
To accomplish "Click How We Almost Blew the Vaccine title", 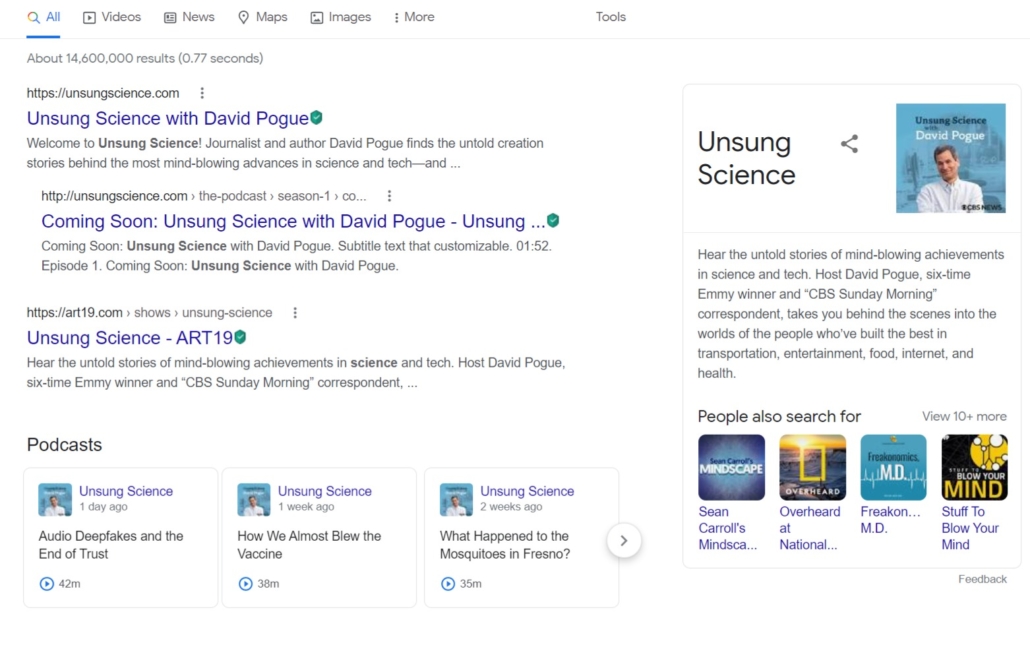I will pos(309,545).
